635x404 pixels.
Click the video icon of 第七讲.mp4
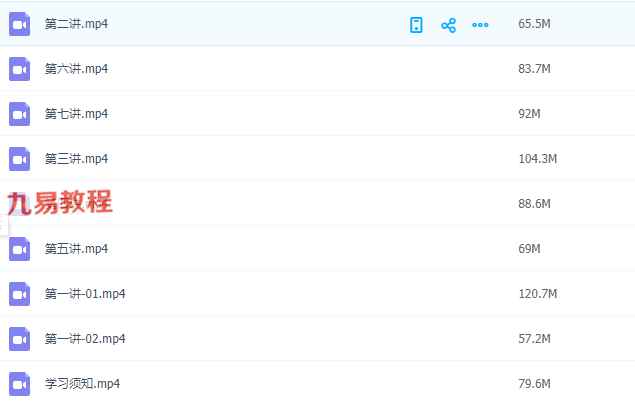(x=19, y=114)
